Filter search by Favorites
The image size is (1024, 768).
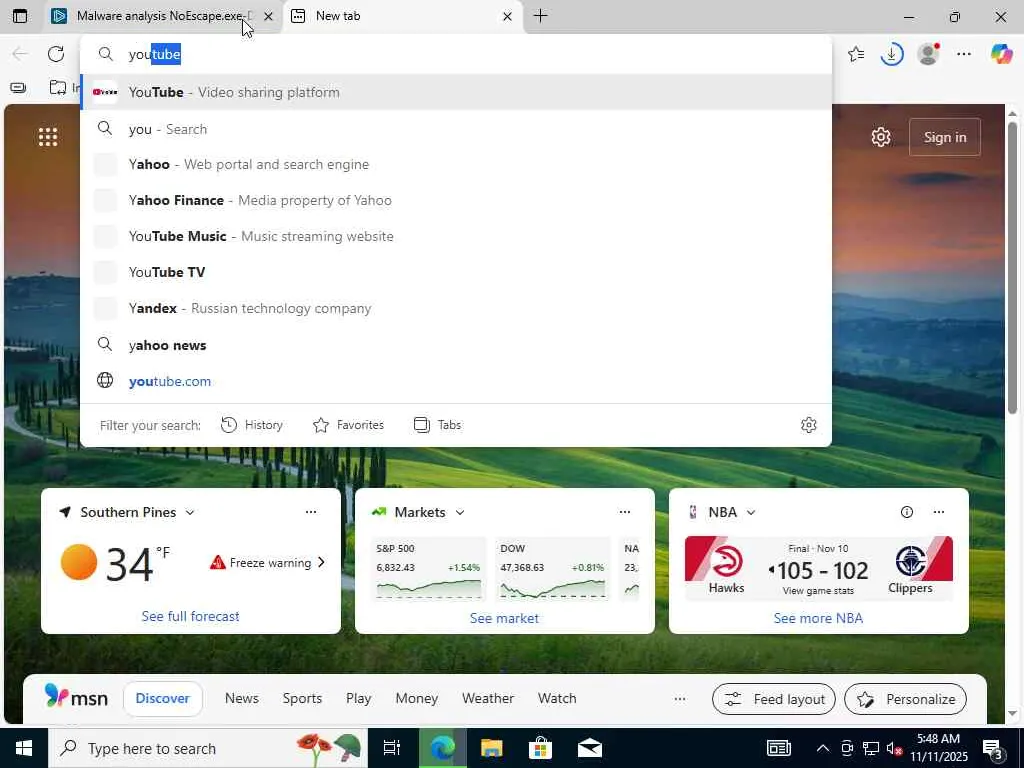(348, 425)
